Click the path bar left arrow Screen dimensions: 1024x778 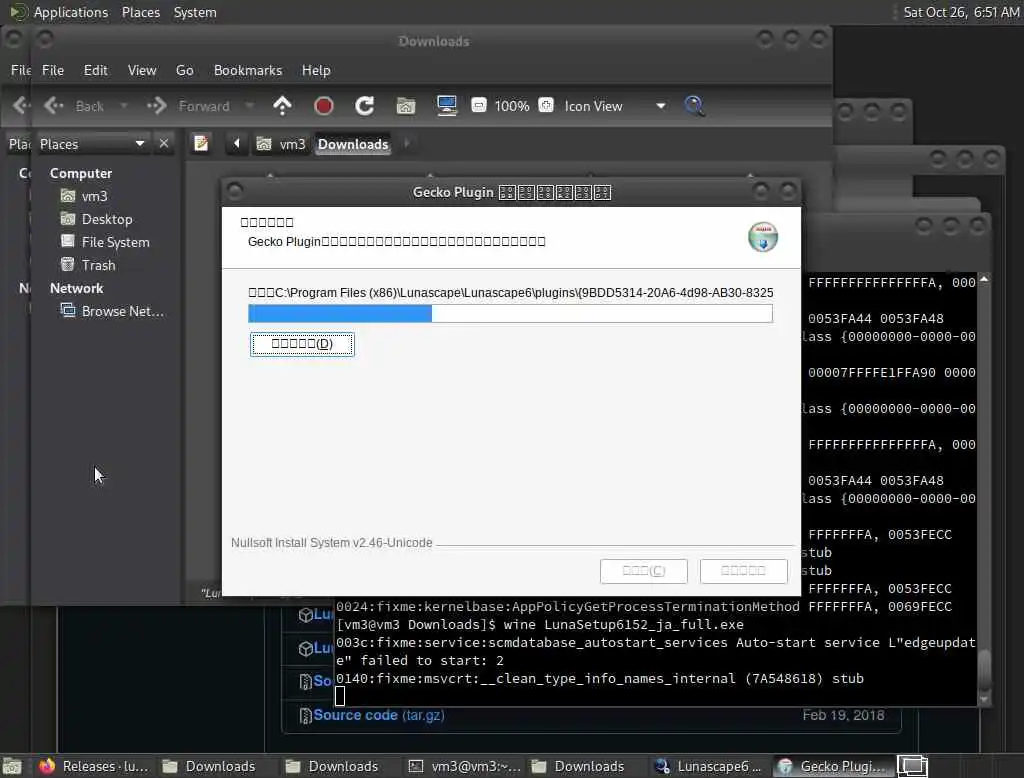[236, 144]
